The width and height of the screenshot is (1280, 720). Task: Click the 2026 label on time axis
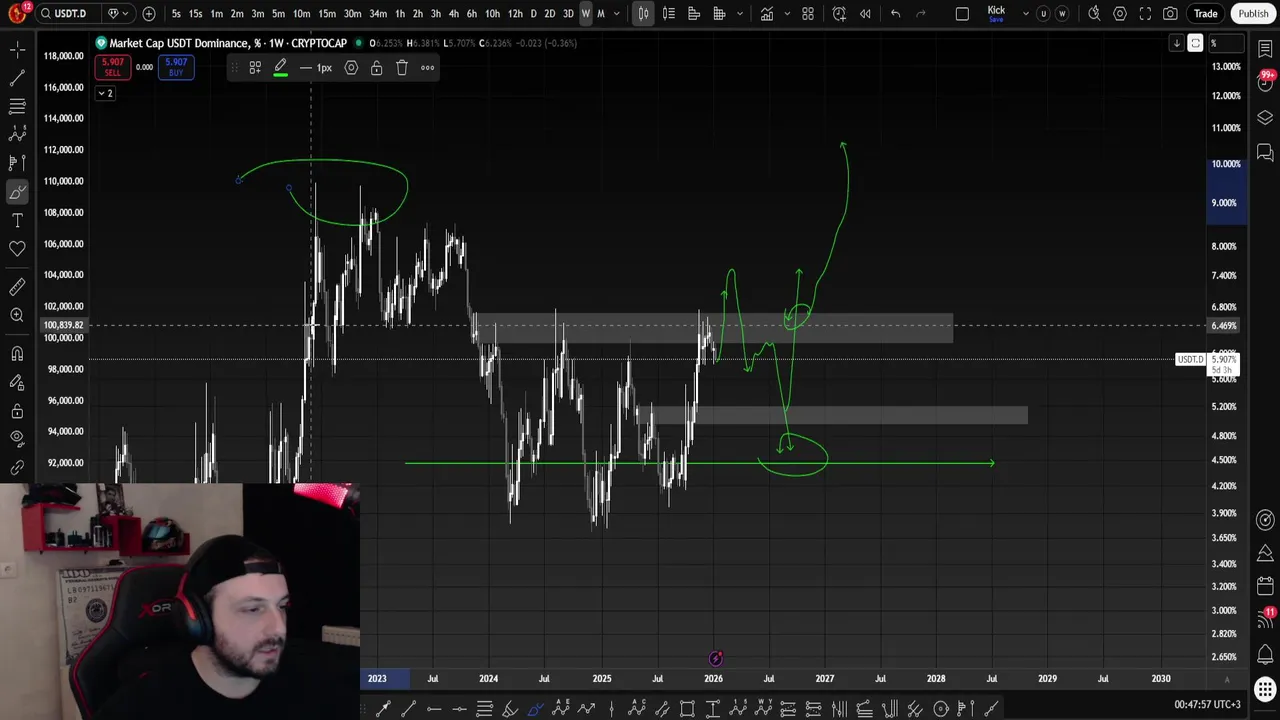(x=713, y=678)
